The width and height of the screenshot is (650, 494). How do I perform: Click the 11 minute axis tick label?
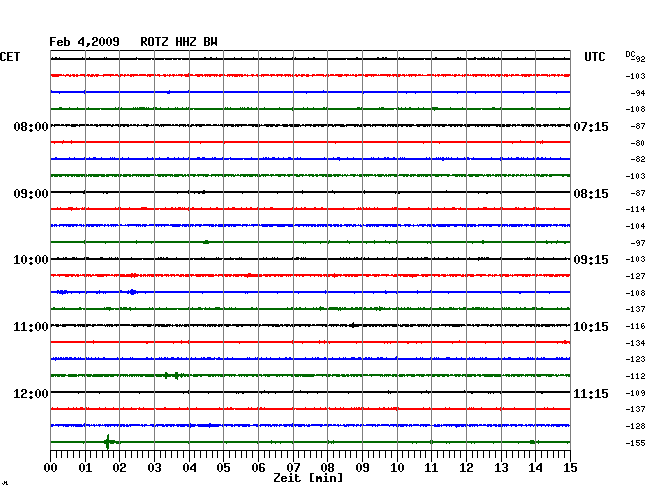coord(431,467)
